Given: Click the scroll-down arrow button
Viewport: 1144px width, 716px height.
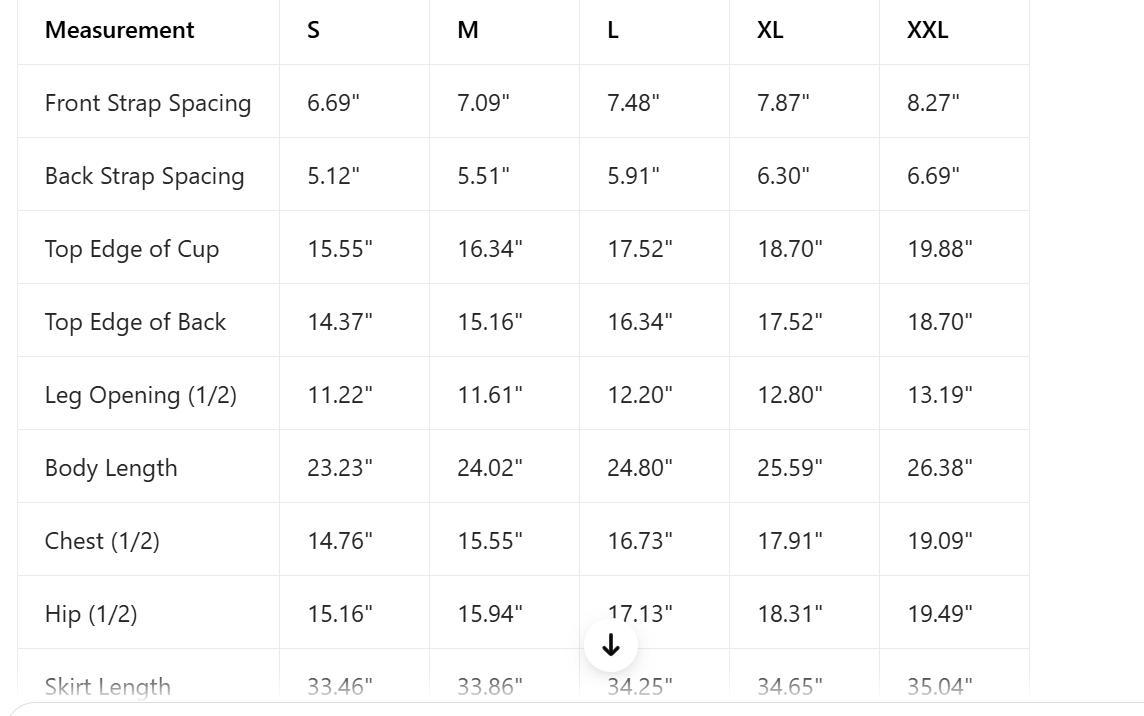Looking at the screenshot, I should click(x=611, y=646).
